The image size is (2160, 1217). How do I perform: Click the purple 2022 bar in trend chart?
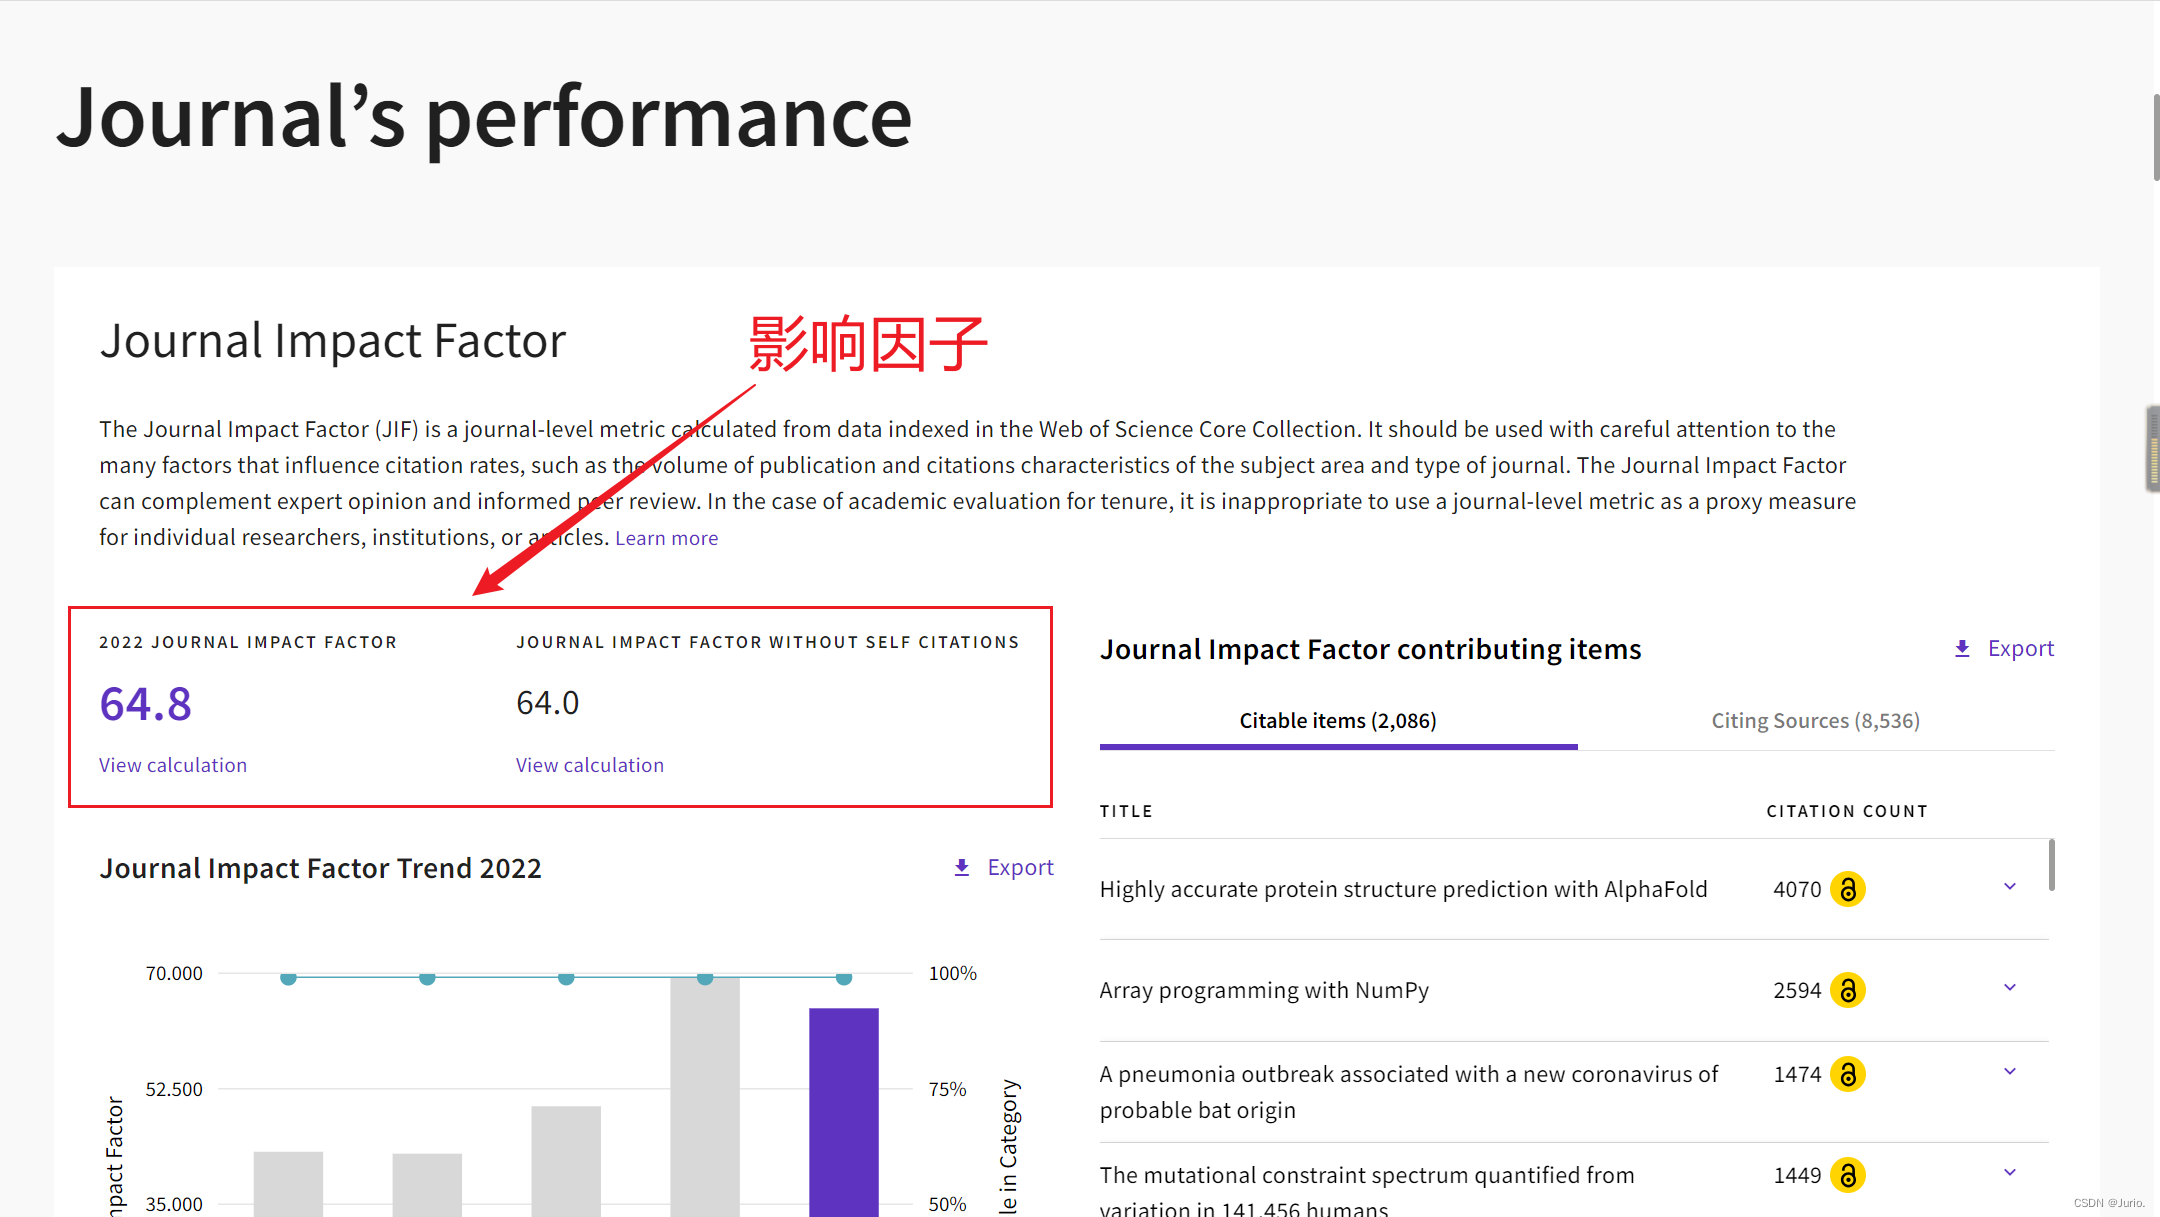(x=844, y=1110)
